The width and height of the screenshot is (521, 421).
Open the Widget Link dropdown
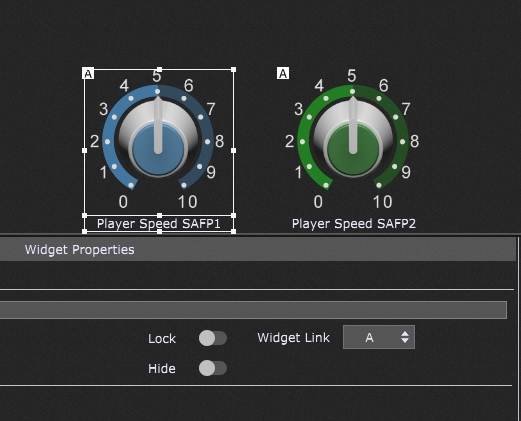(379, 337)
